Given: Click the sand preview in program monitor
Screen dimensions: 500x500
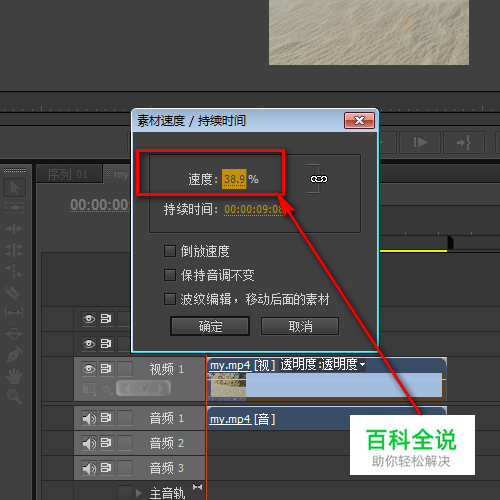Looking at the screenshot, I should click(x=369, y=32).
